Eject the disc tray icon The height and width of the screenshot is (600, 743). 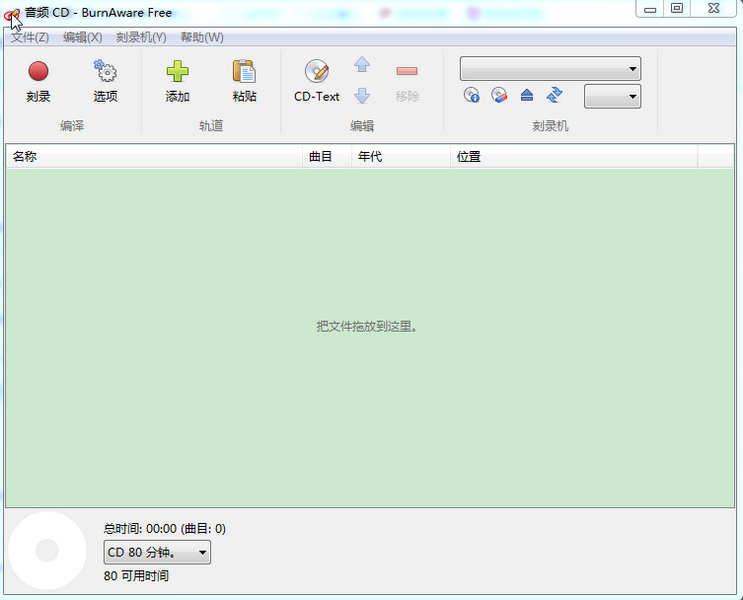click(527, 95)
